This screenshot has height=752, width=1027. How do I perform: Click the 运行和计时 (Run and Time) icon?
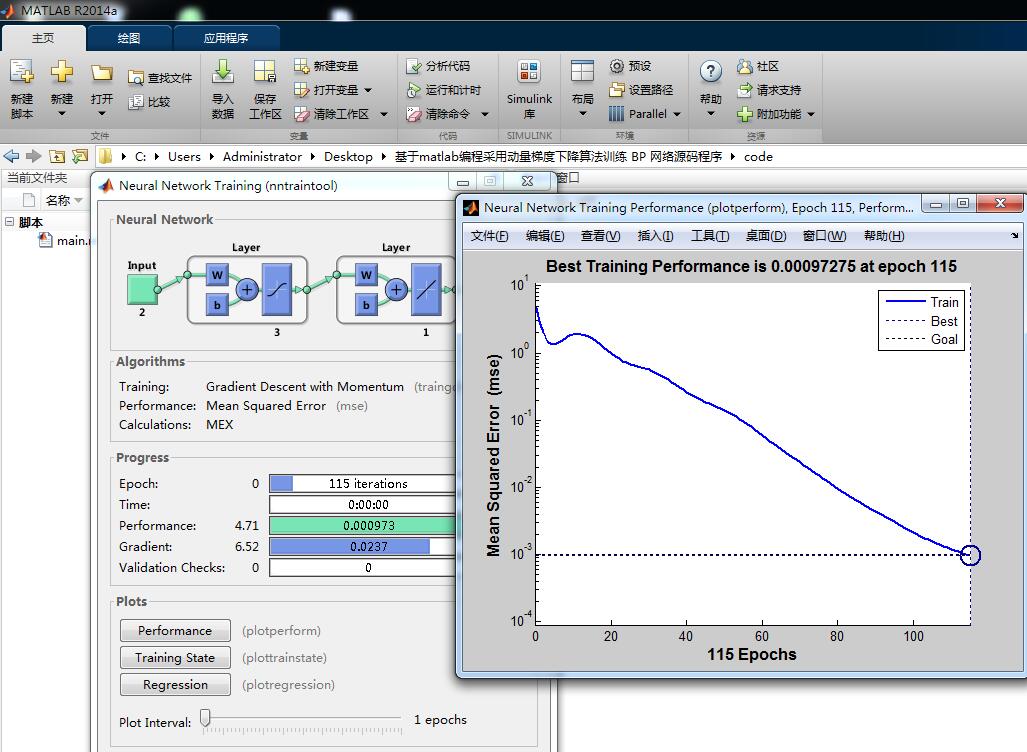[413, 90]
